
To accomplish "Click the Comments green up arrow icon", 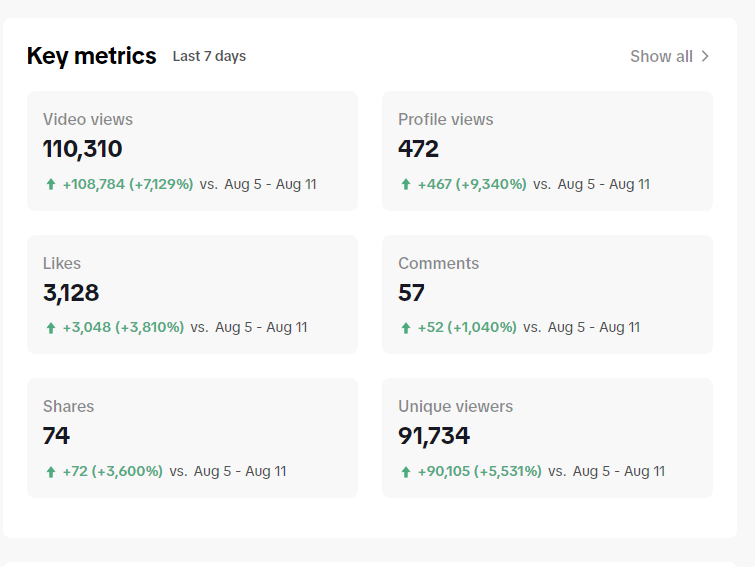I will pos(405,328).
